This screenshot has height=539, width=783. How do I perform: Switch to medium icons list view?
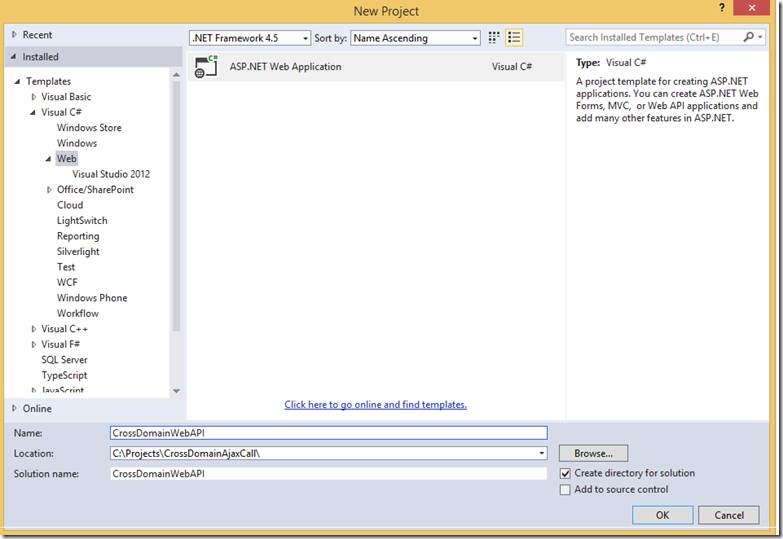coord(514,37)
